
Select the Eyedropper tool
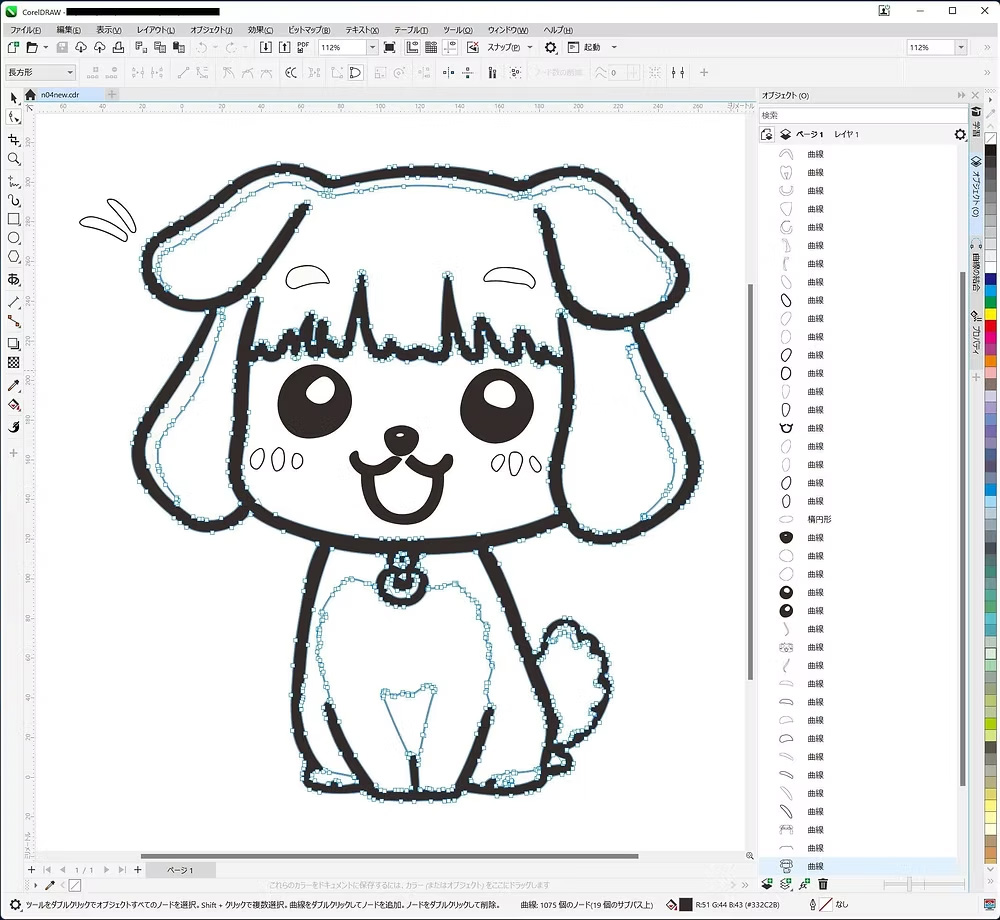click(14, 385)
